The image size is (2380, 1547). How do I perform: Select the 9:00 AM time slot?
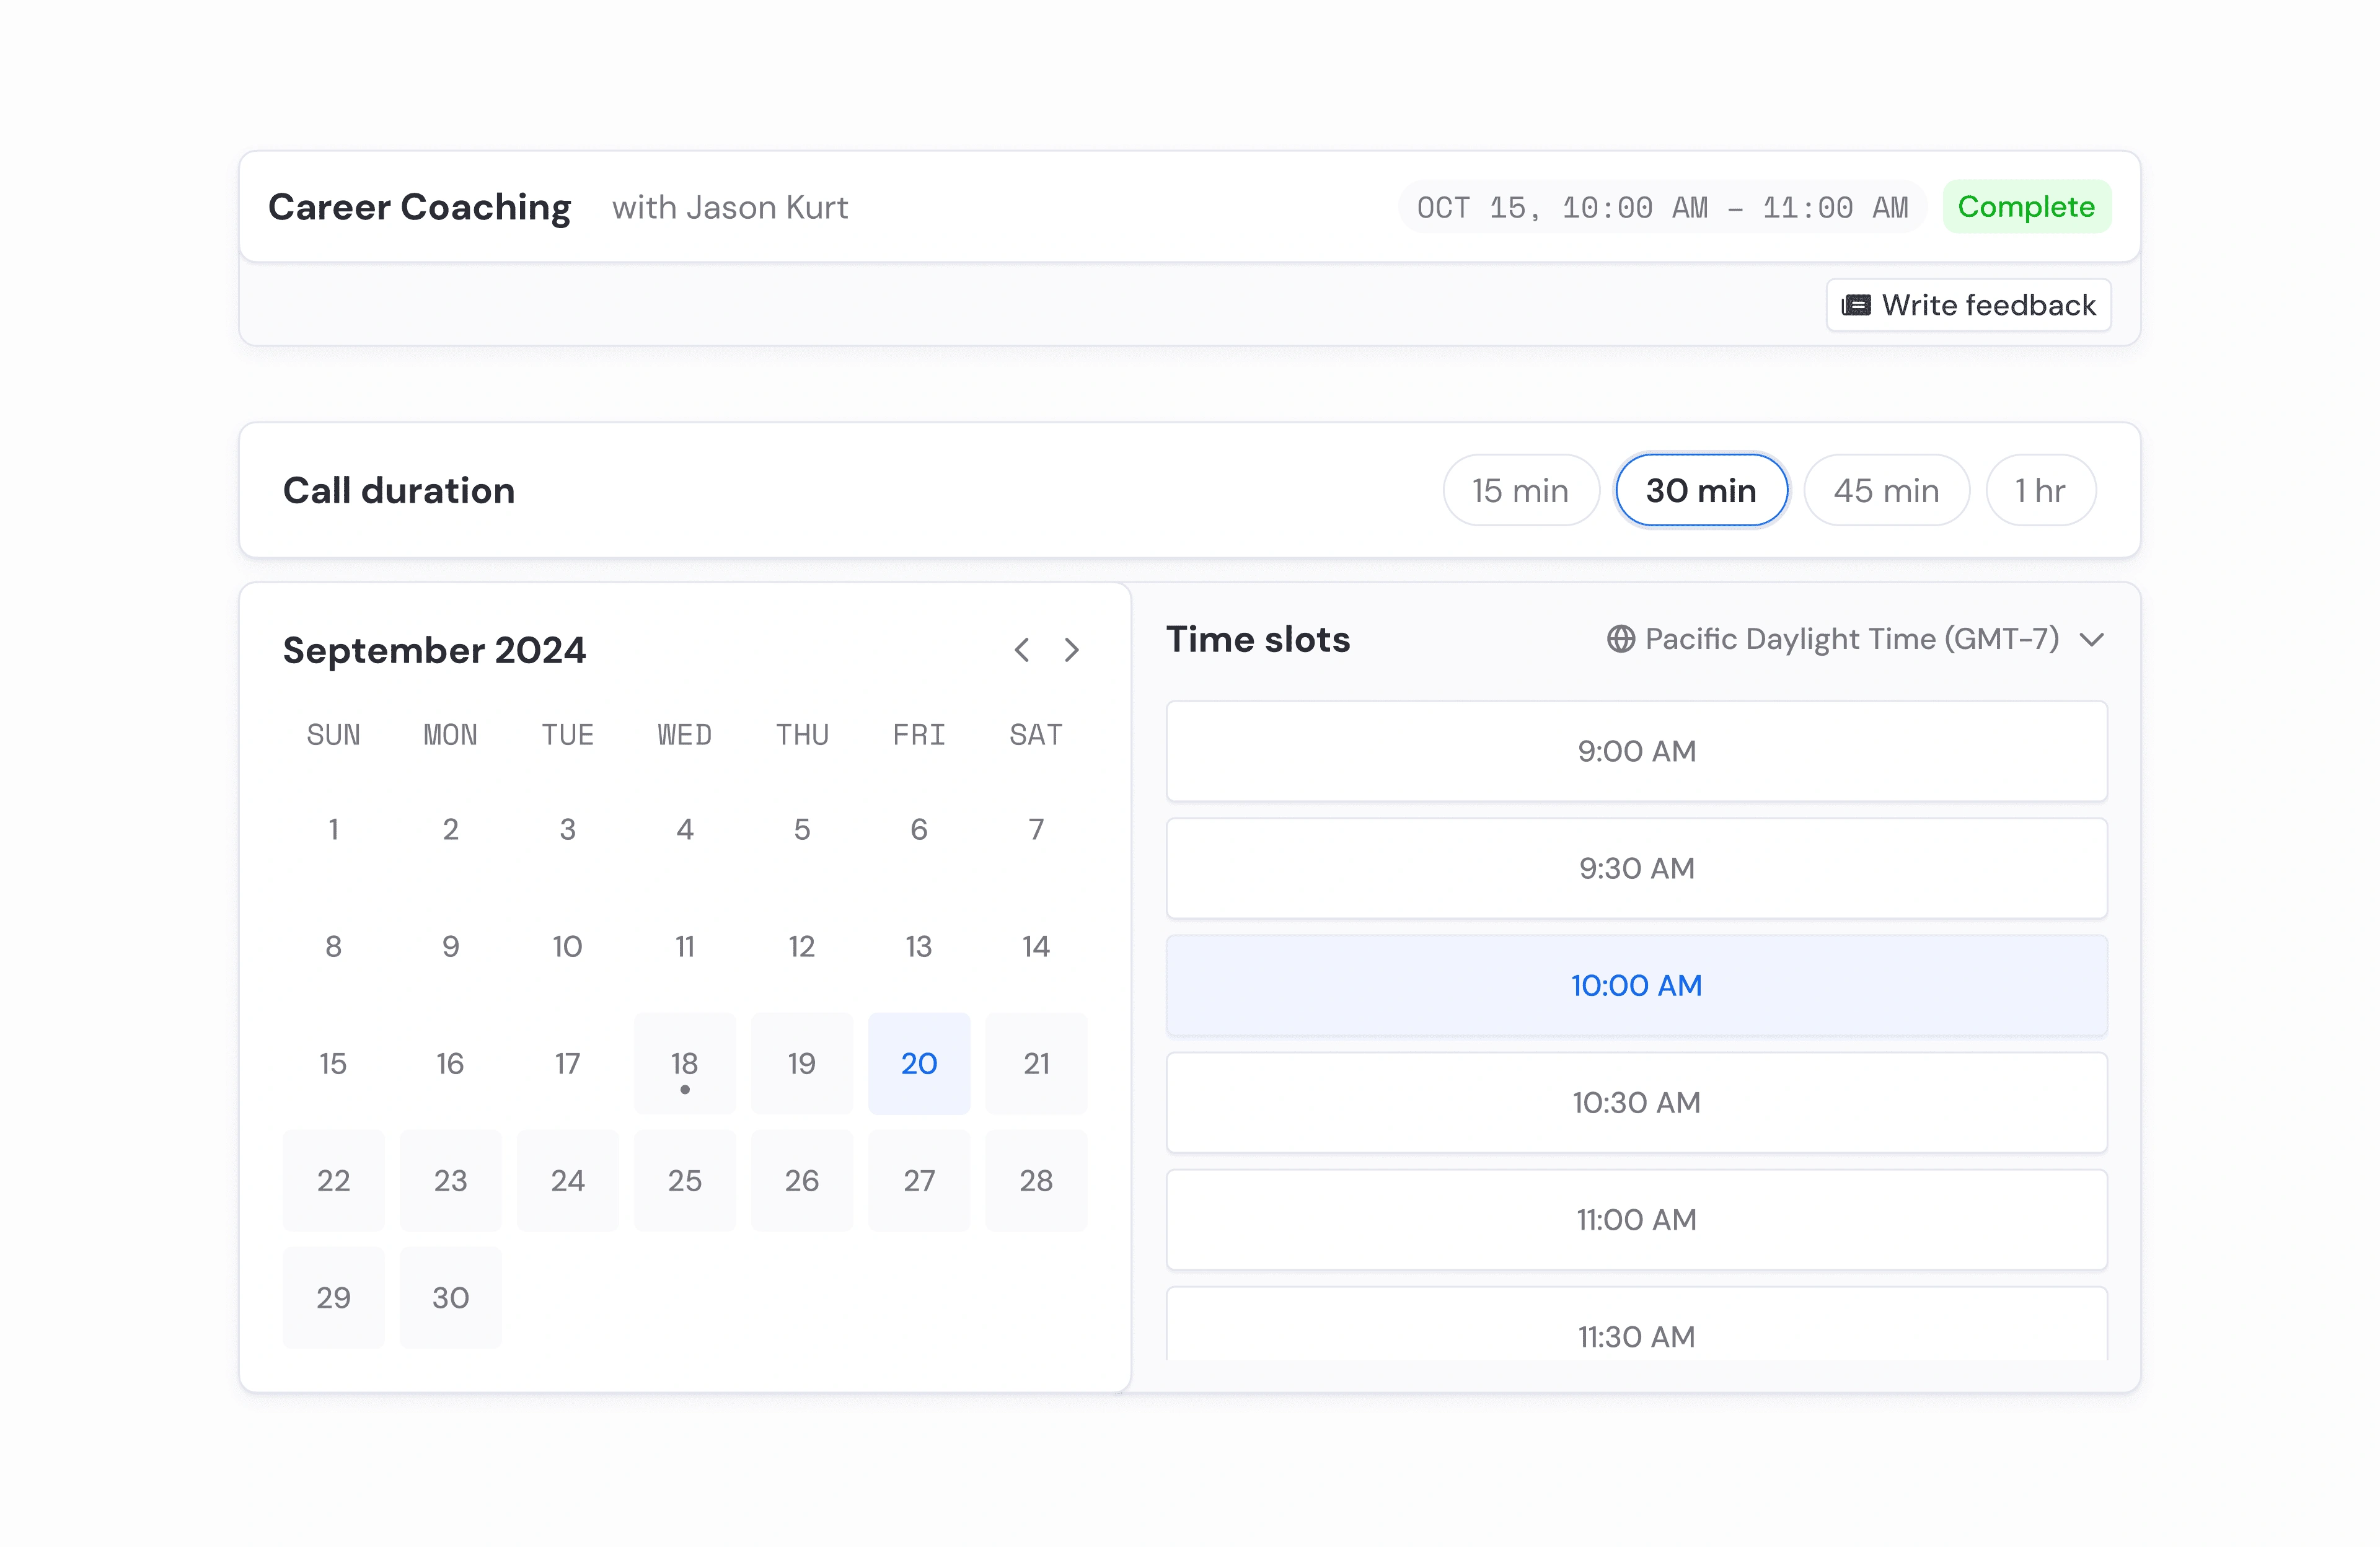coord(1636,751)
